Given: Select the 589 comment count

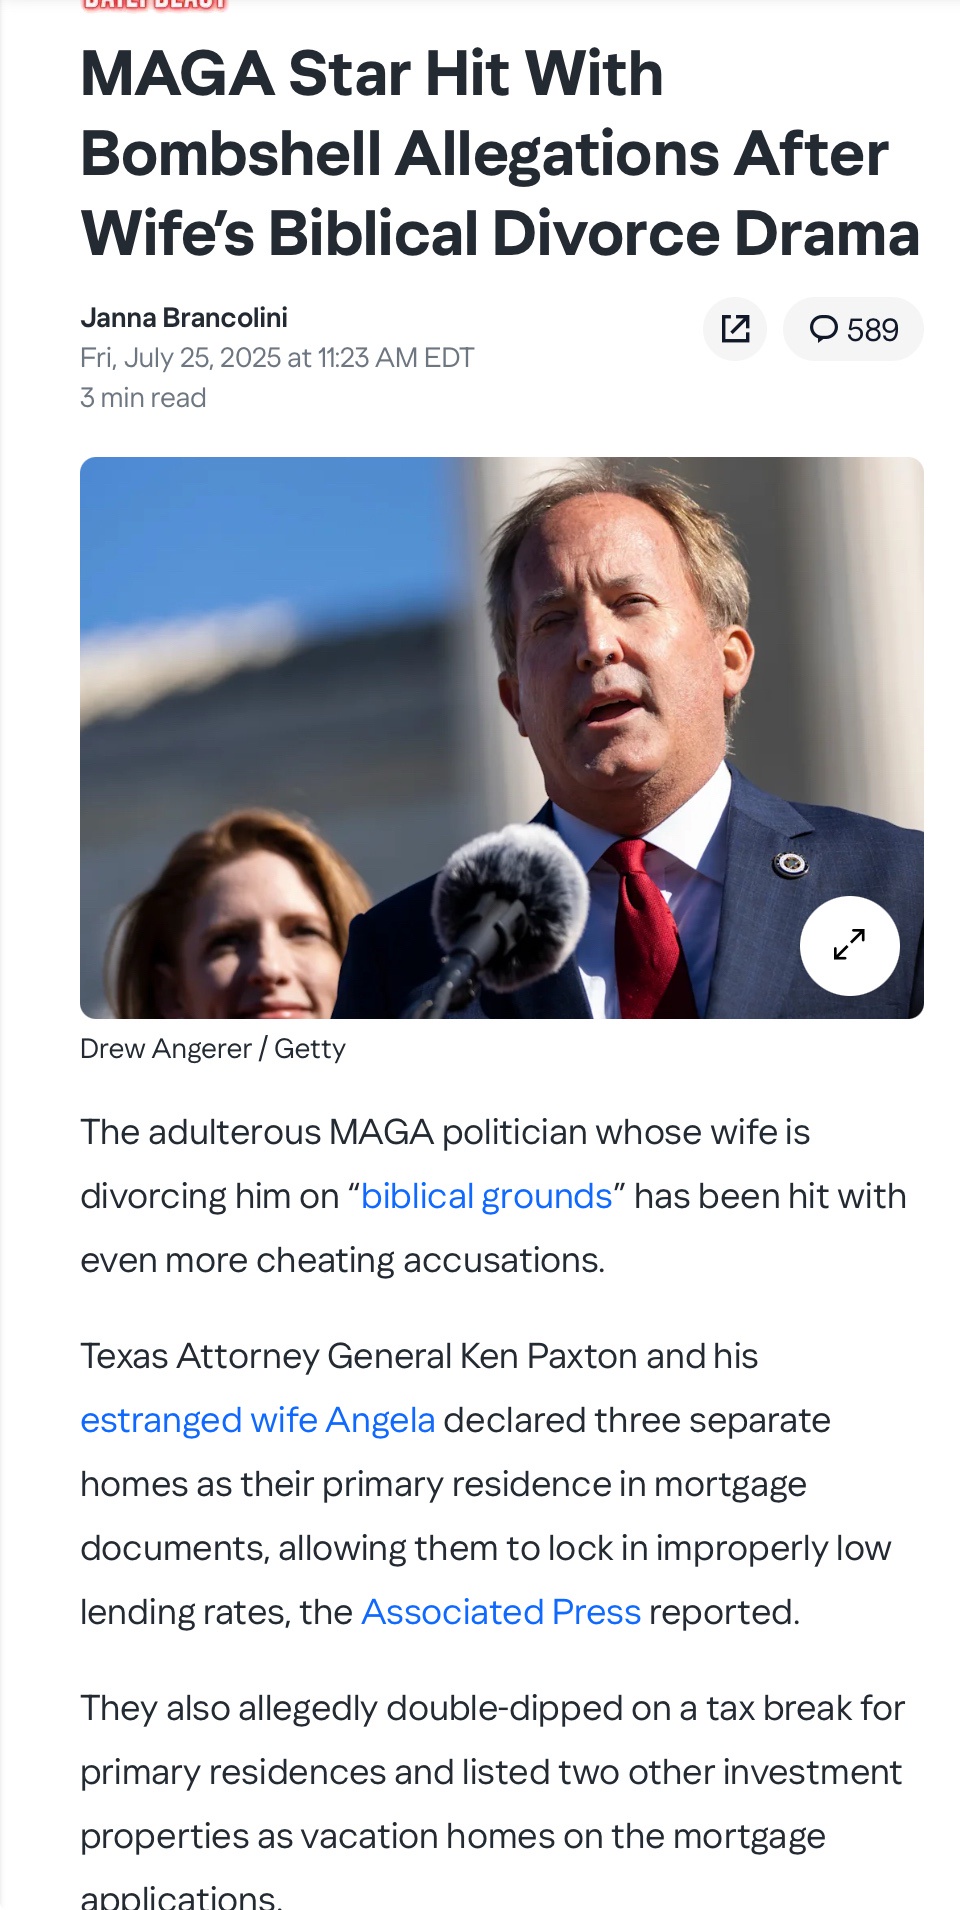Looking at the screenshot, I should point(872,330).
